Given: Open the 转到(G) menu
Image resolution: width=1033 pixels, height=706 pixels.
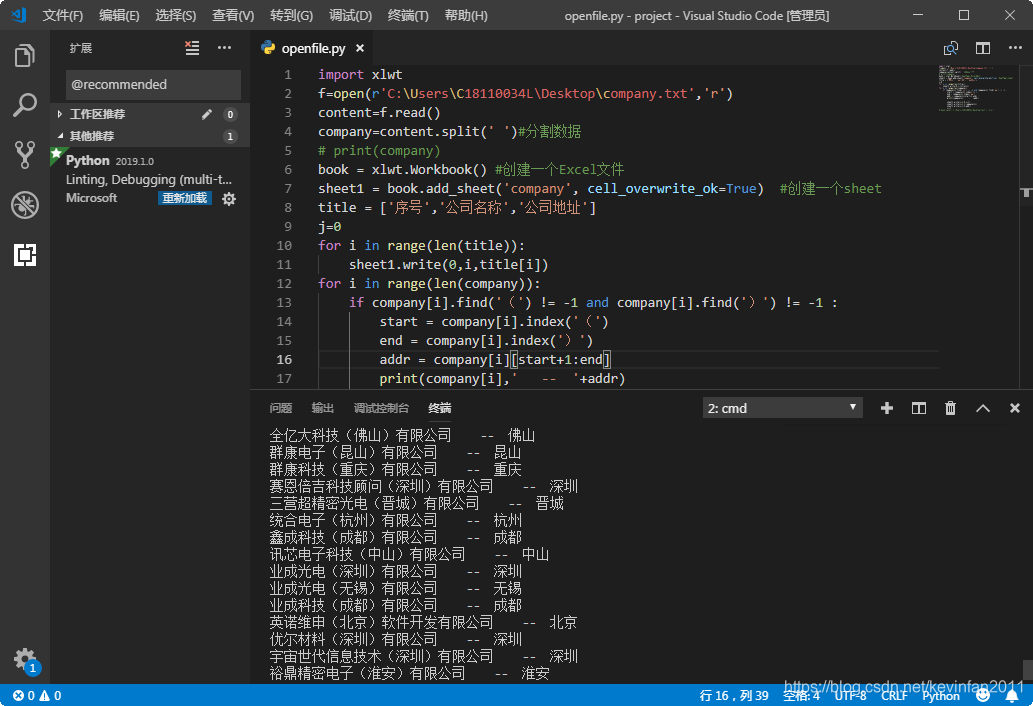Looking at the screenshot, I should click(291, 15).
